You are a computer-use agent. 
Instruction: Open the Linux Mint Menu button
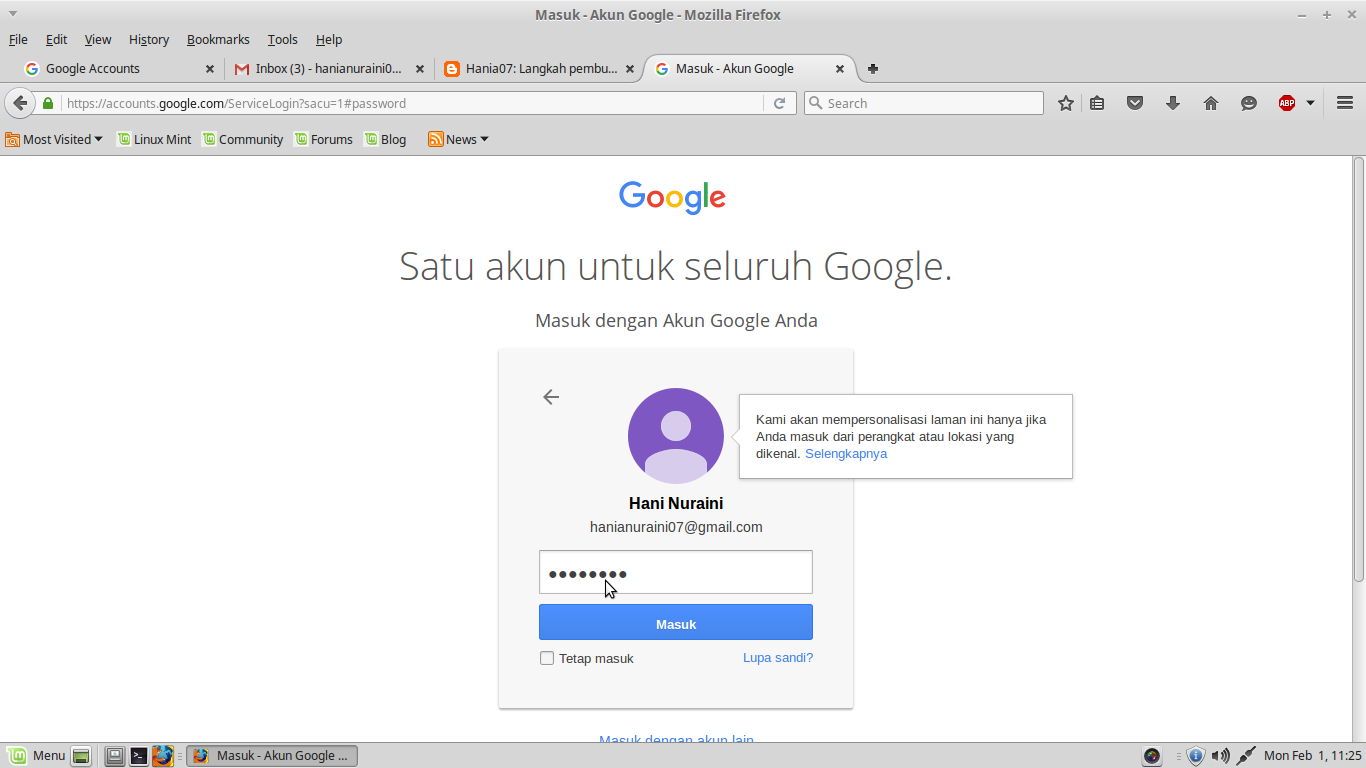coord(36,756)
